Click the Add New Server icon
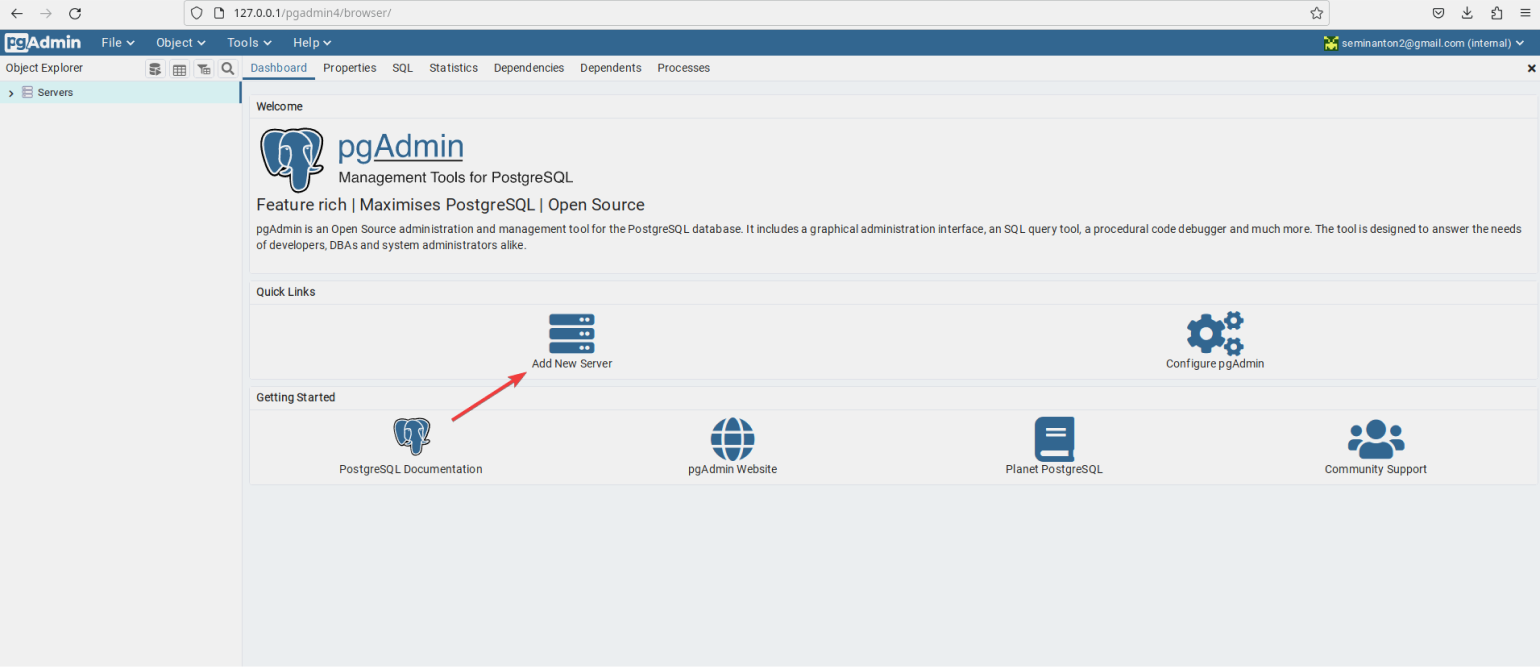The height and width of the screenshot is (667, 1540). pos(572,334)
